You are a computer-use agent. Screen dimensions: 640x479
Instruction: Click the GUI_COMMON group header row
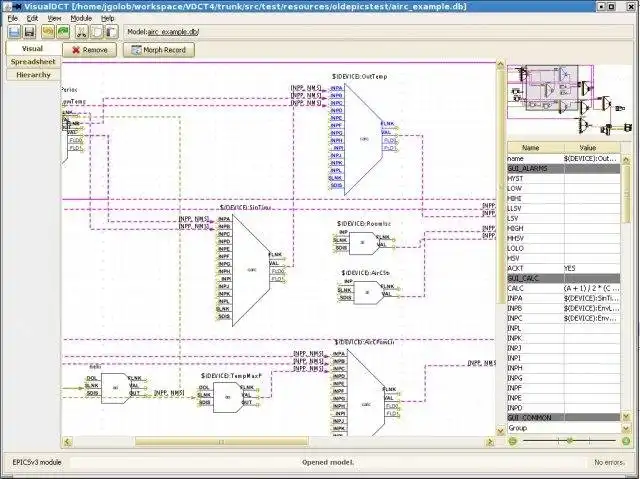point(564,417)
